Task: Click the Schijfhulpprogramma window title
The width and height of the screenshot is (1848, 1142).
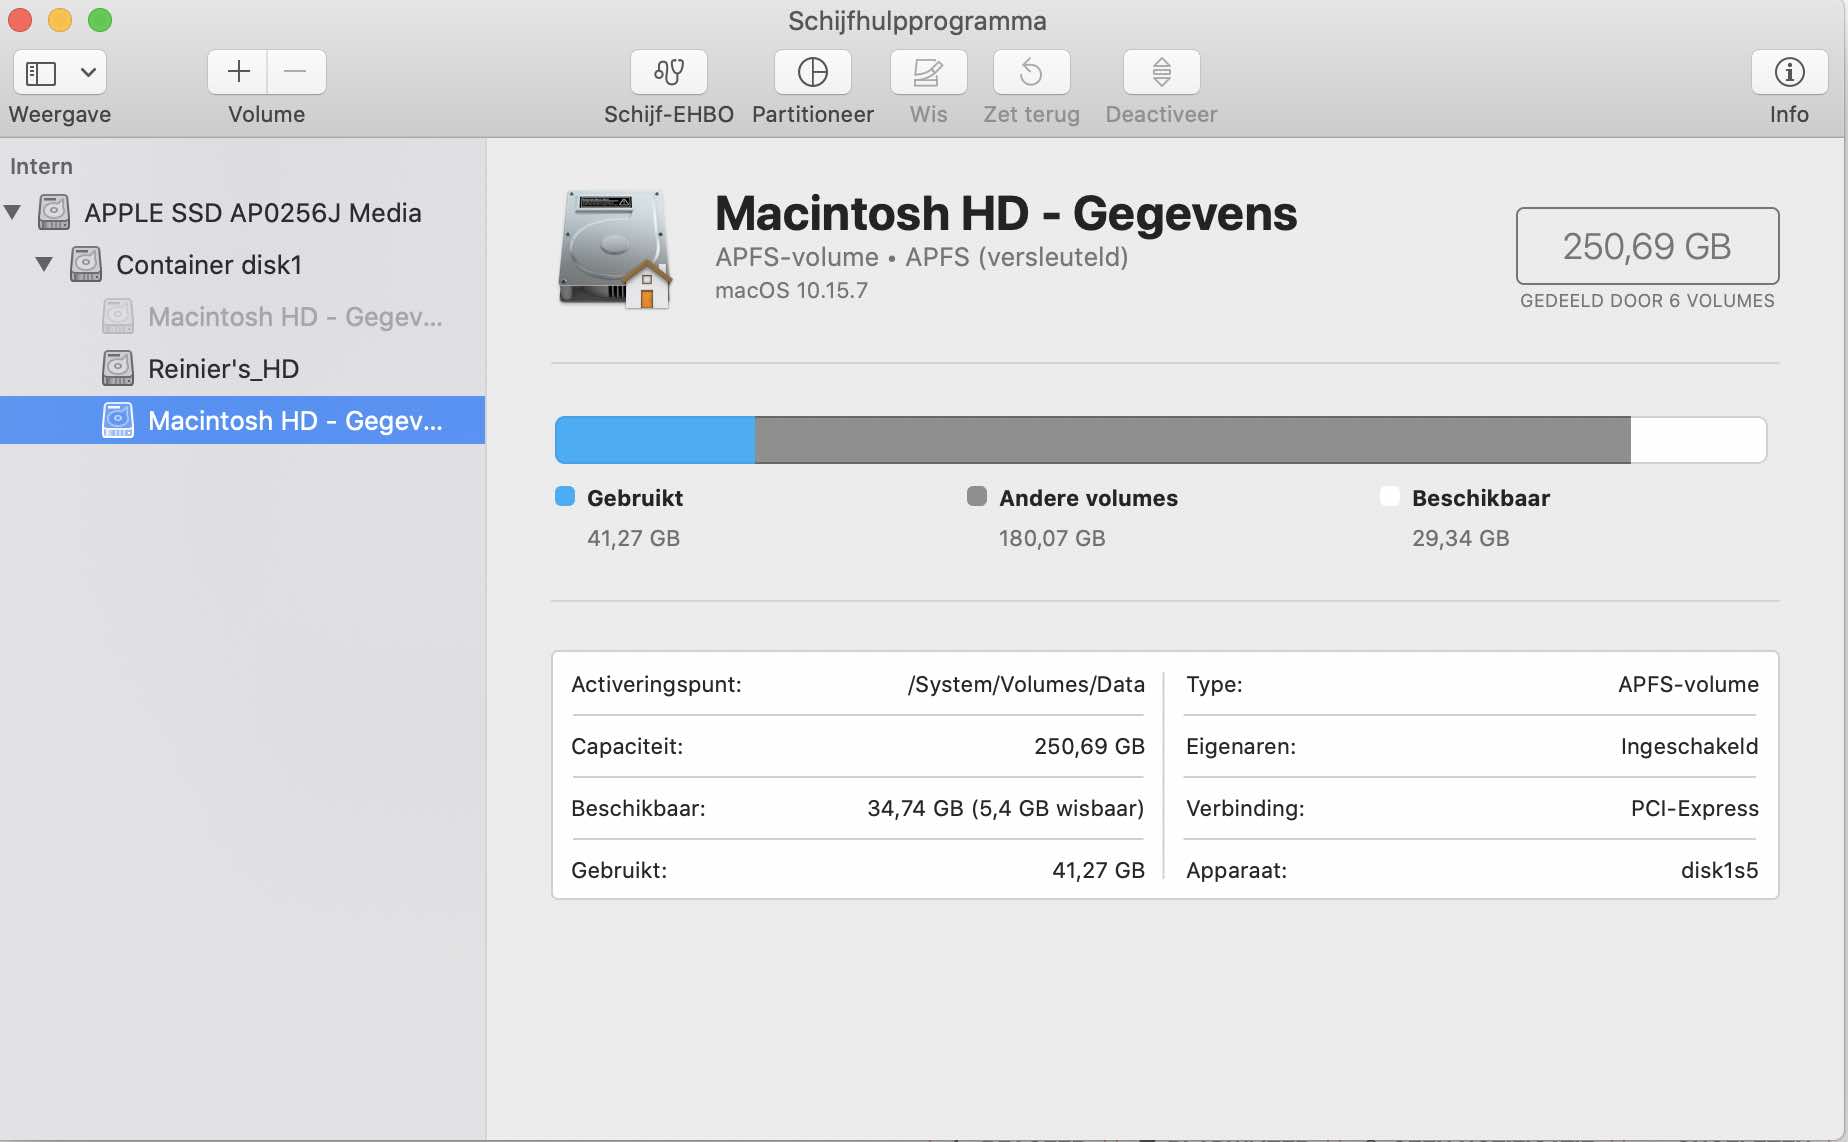Action: 917,21
